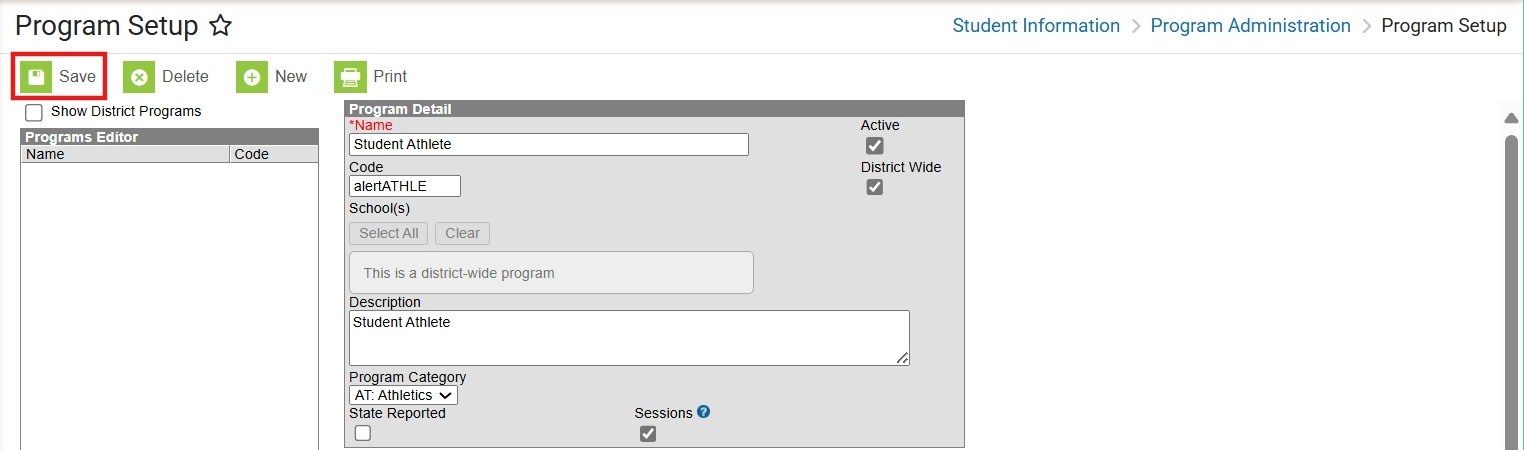Click the Delete X icon
Screen dimensions: 1524x450
140,77
